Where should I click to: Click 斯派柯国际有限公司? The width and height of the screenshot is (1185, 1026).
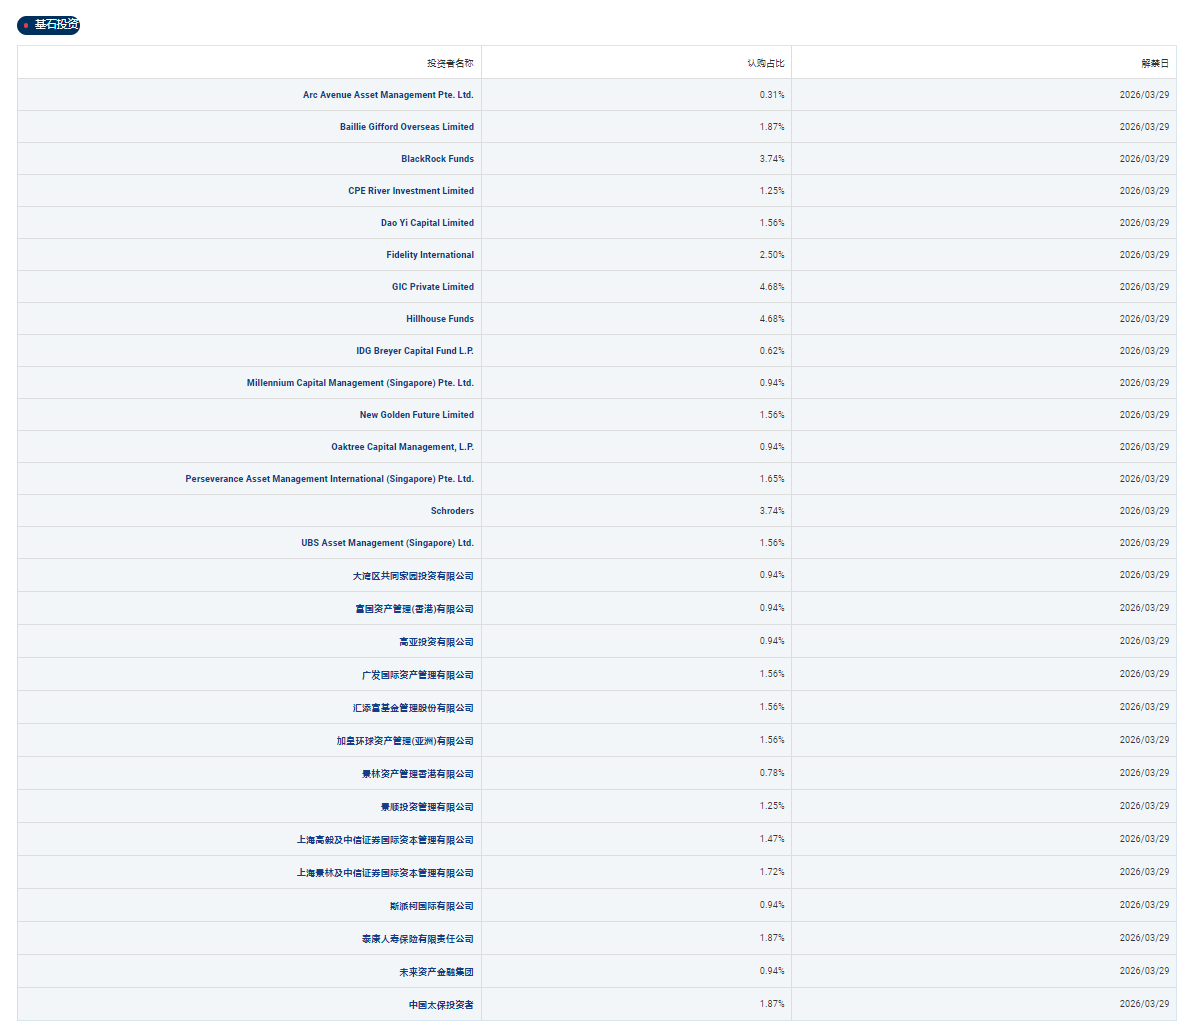[432, 906]
